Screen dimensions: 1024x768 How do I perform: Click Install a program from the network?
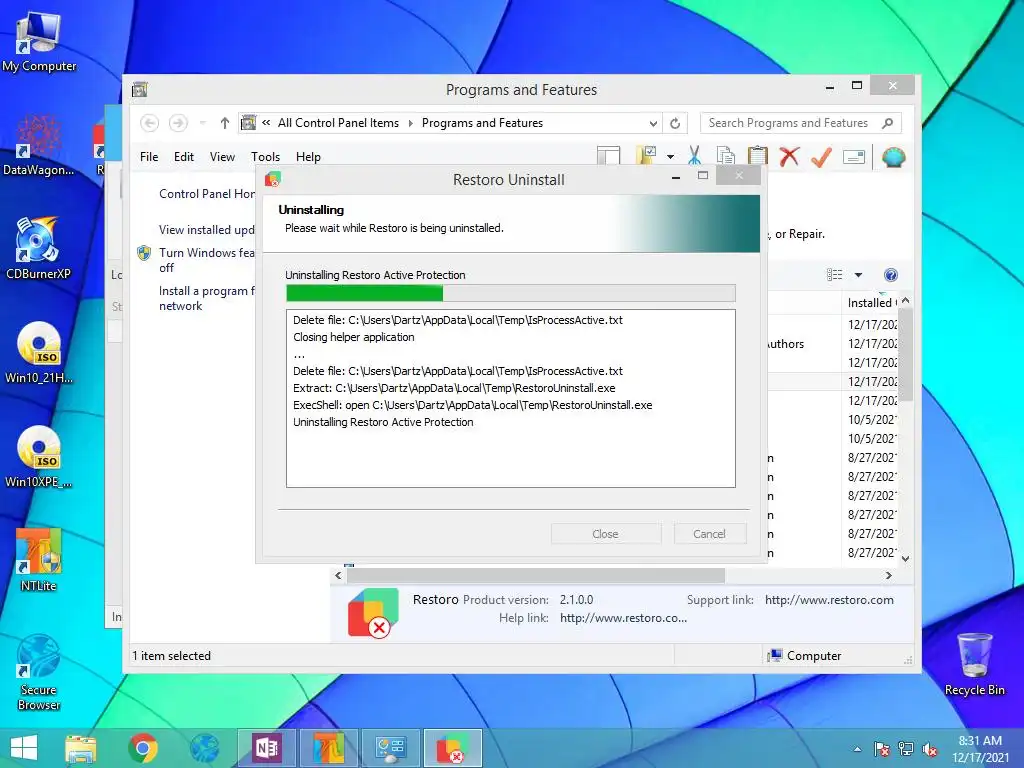tap(206, 298)
